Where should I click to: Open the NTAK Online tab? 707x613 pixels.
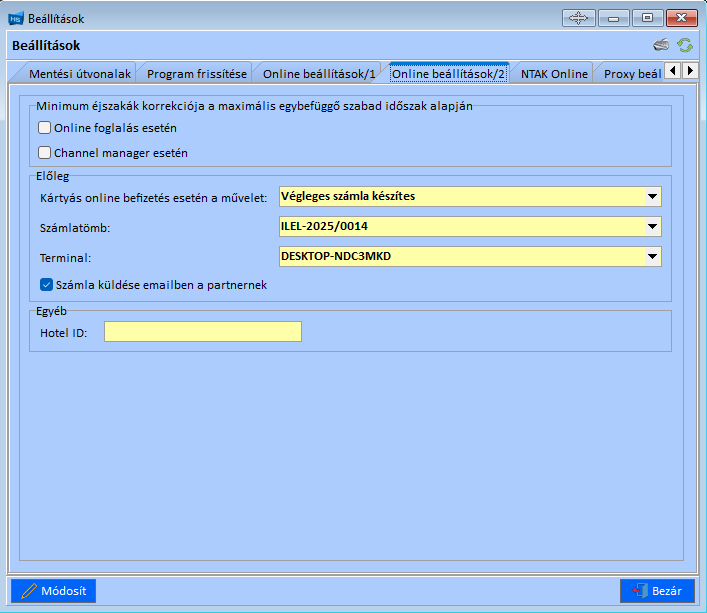(x=554, y=74)
